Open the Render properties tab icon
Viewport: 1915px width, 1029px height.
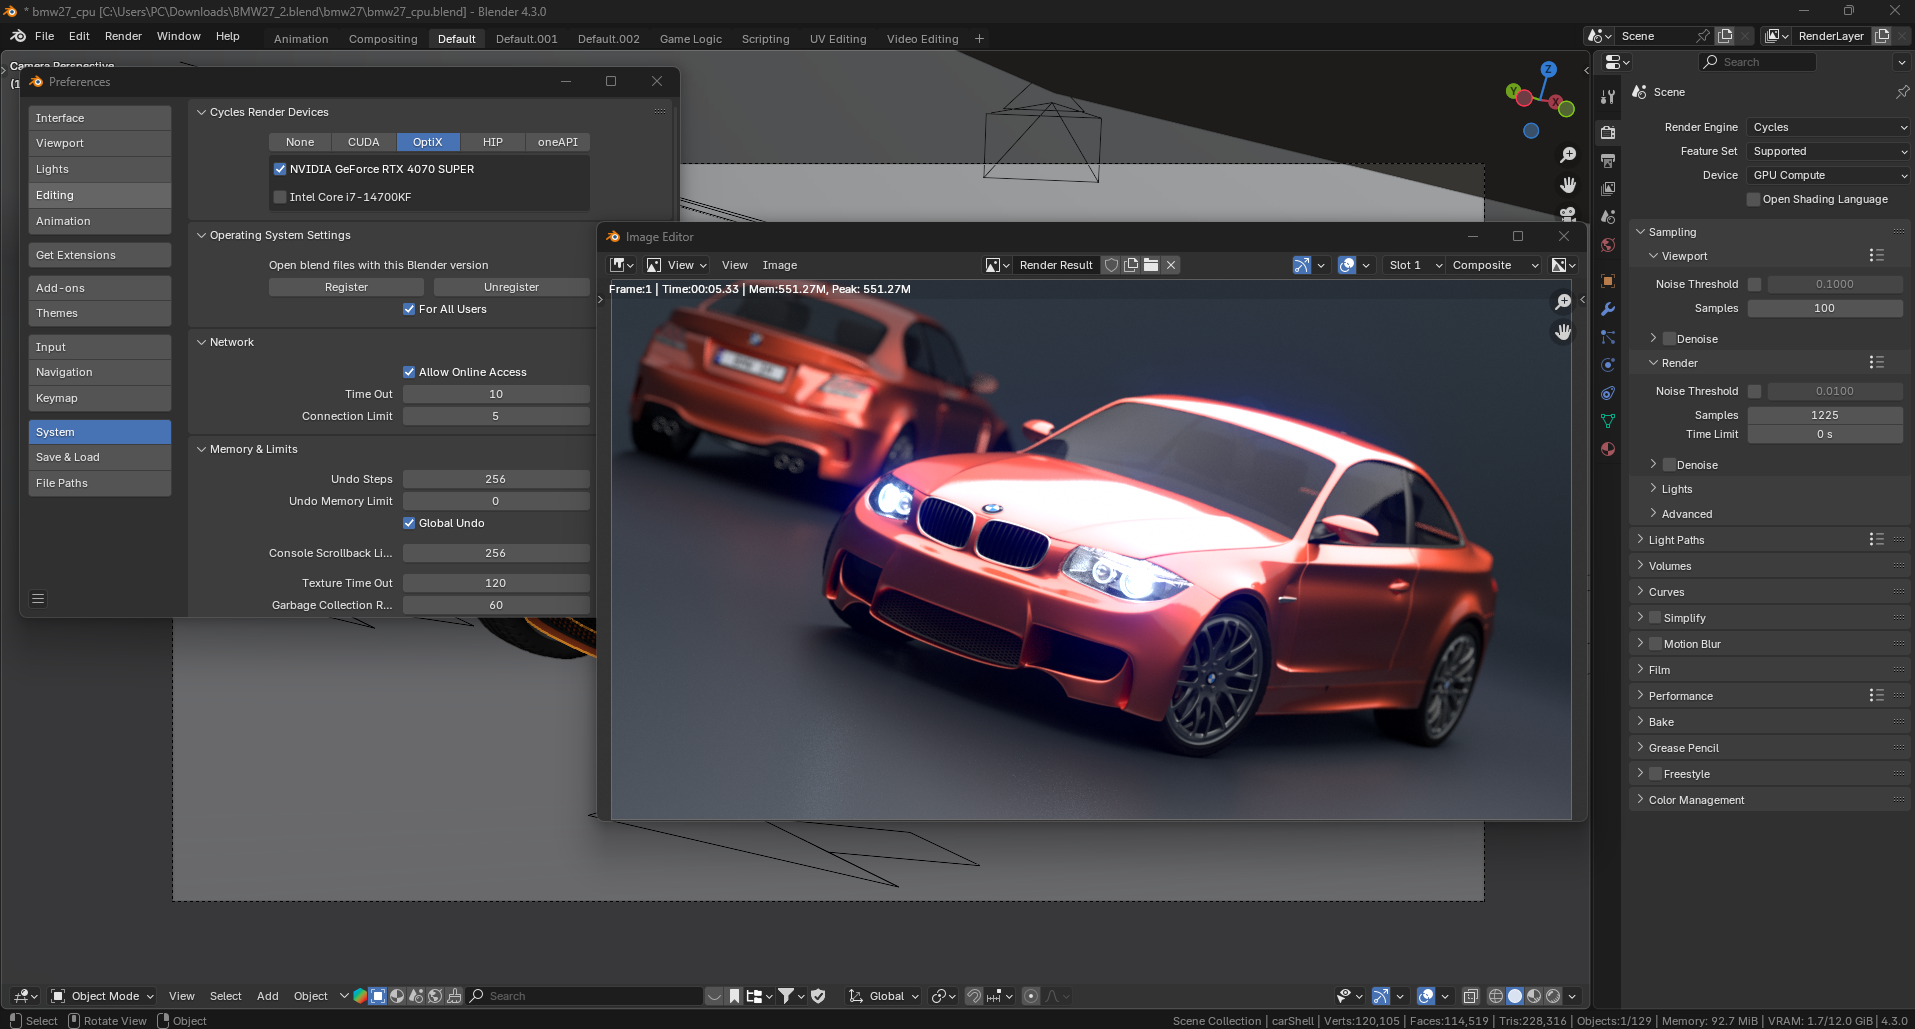click(x=1608, y=132)
